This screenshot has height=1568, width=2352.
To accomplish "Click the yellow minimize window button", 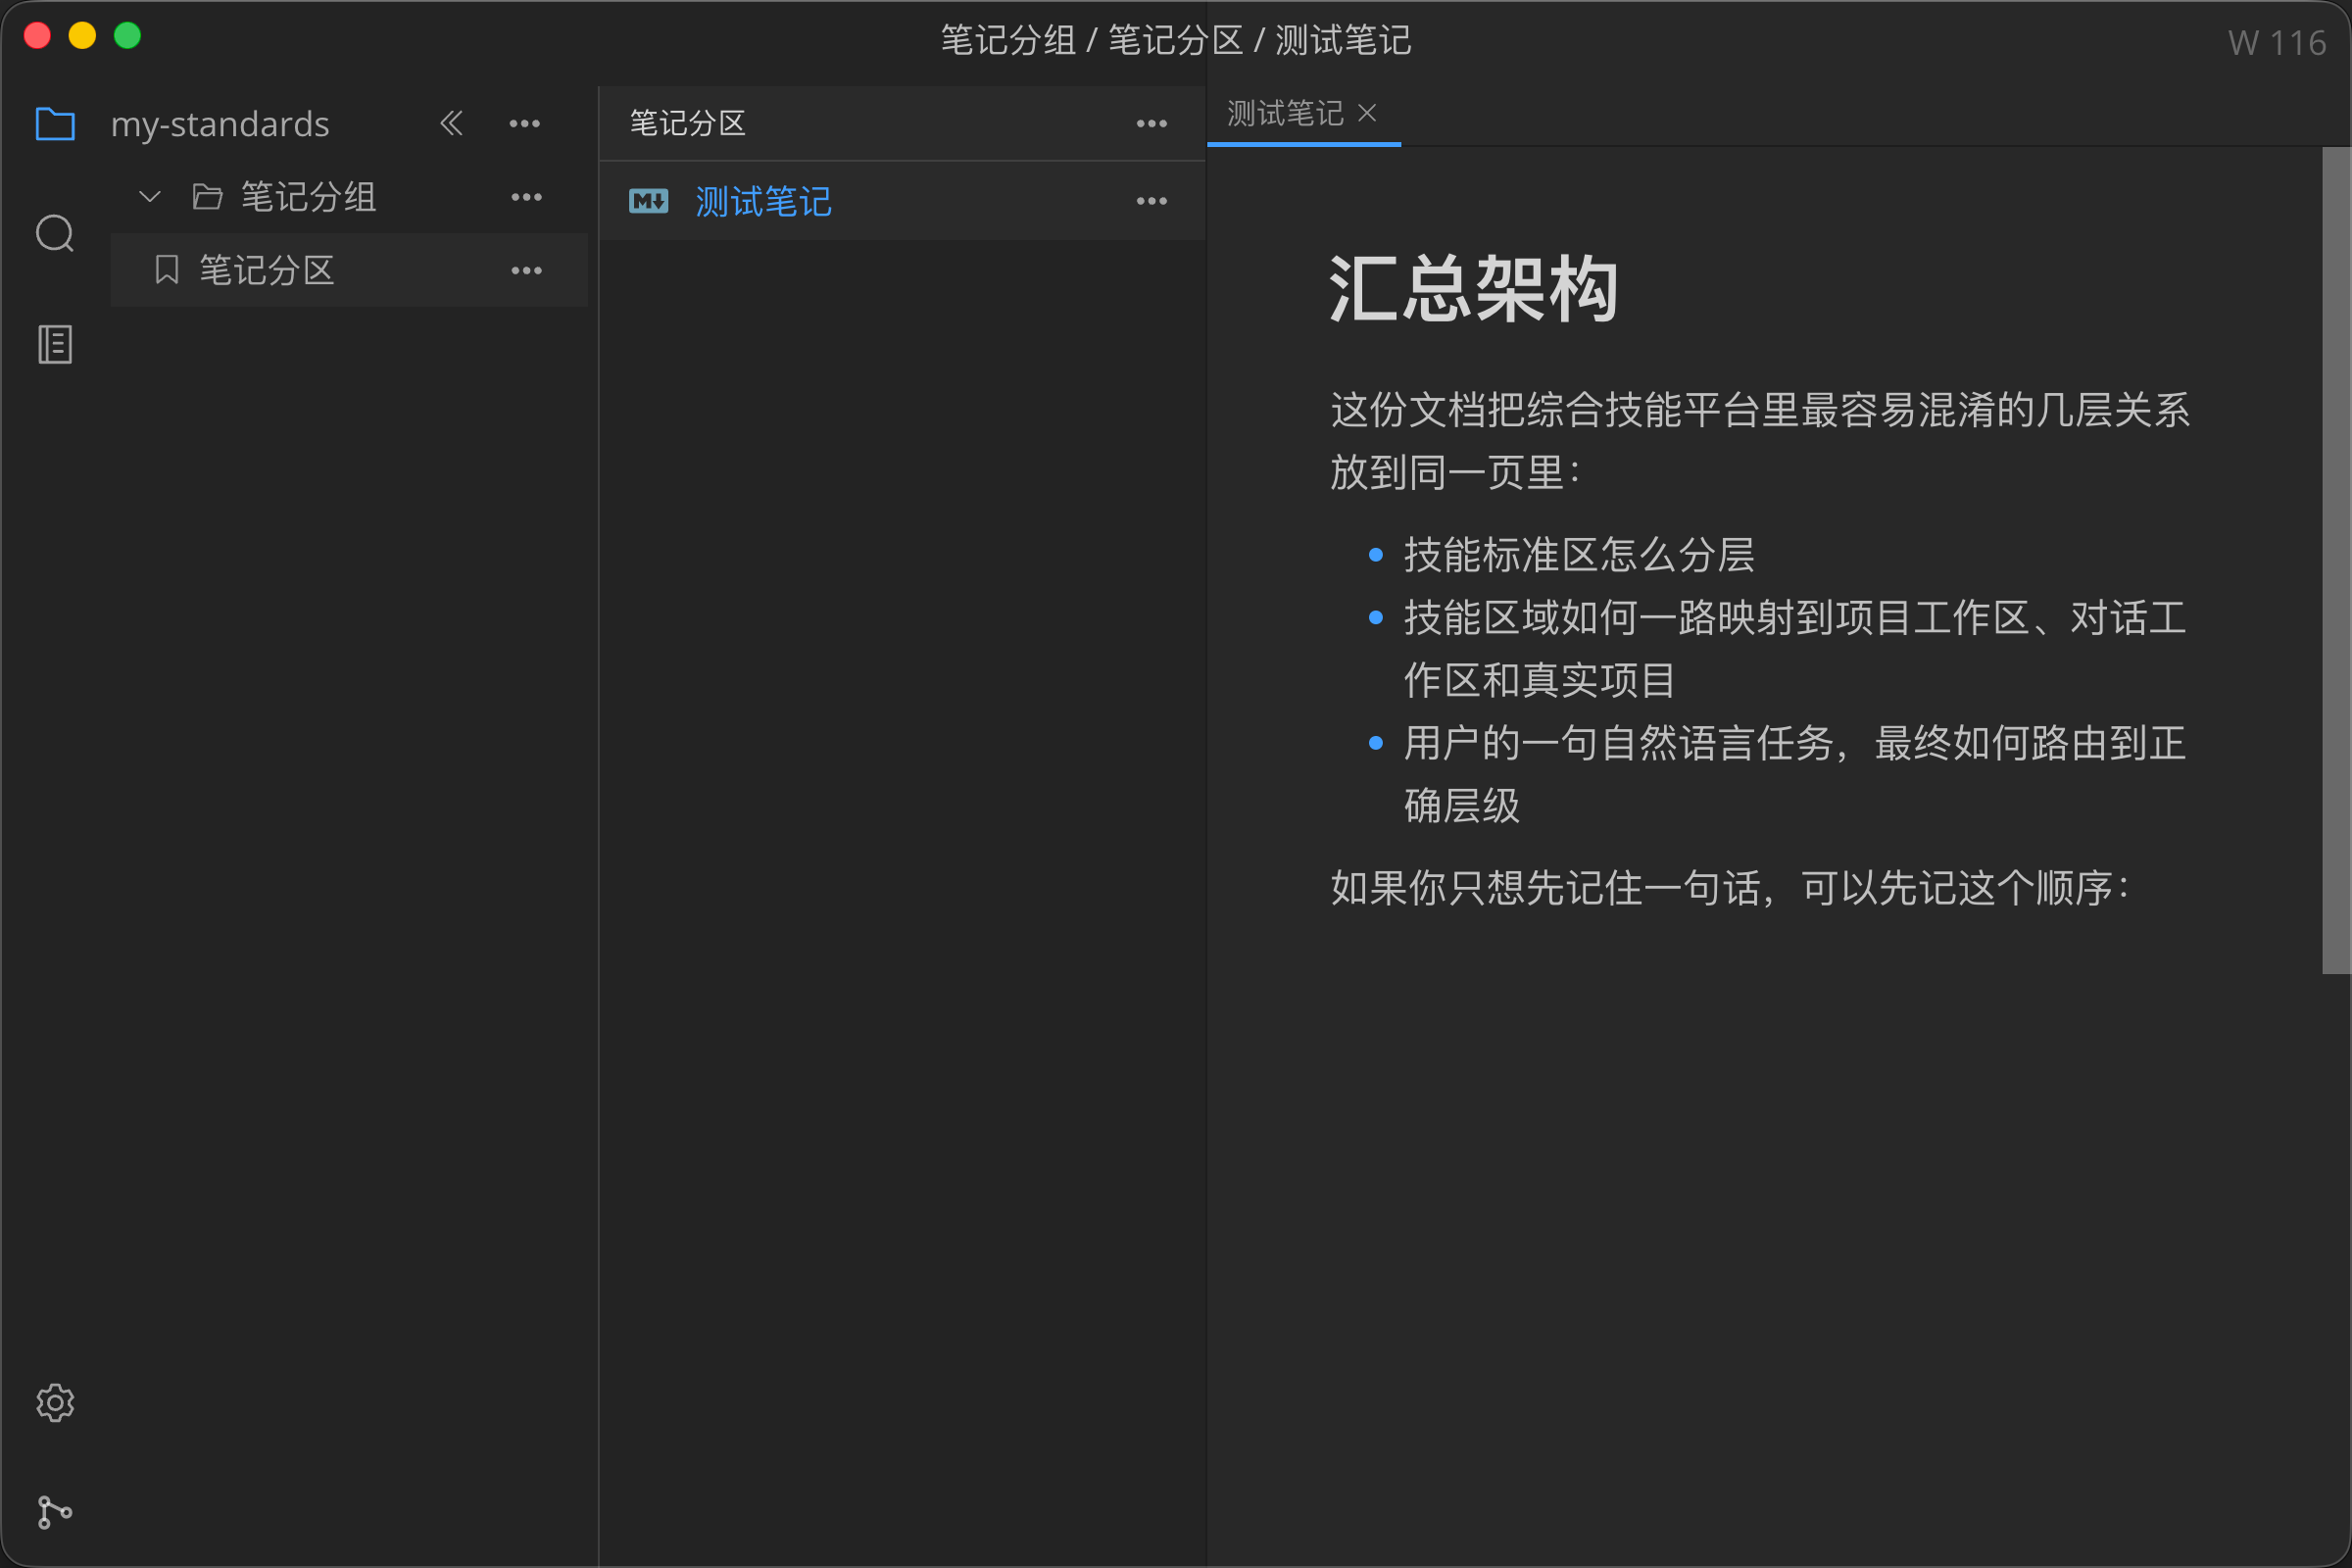I will 82,36.
